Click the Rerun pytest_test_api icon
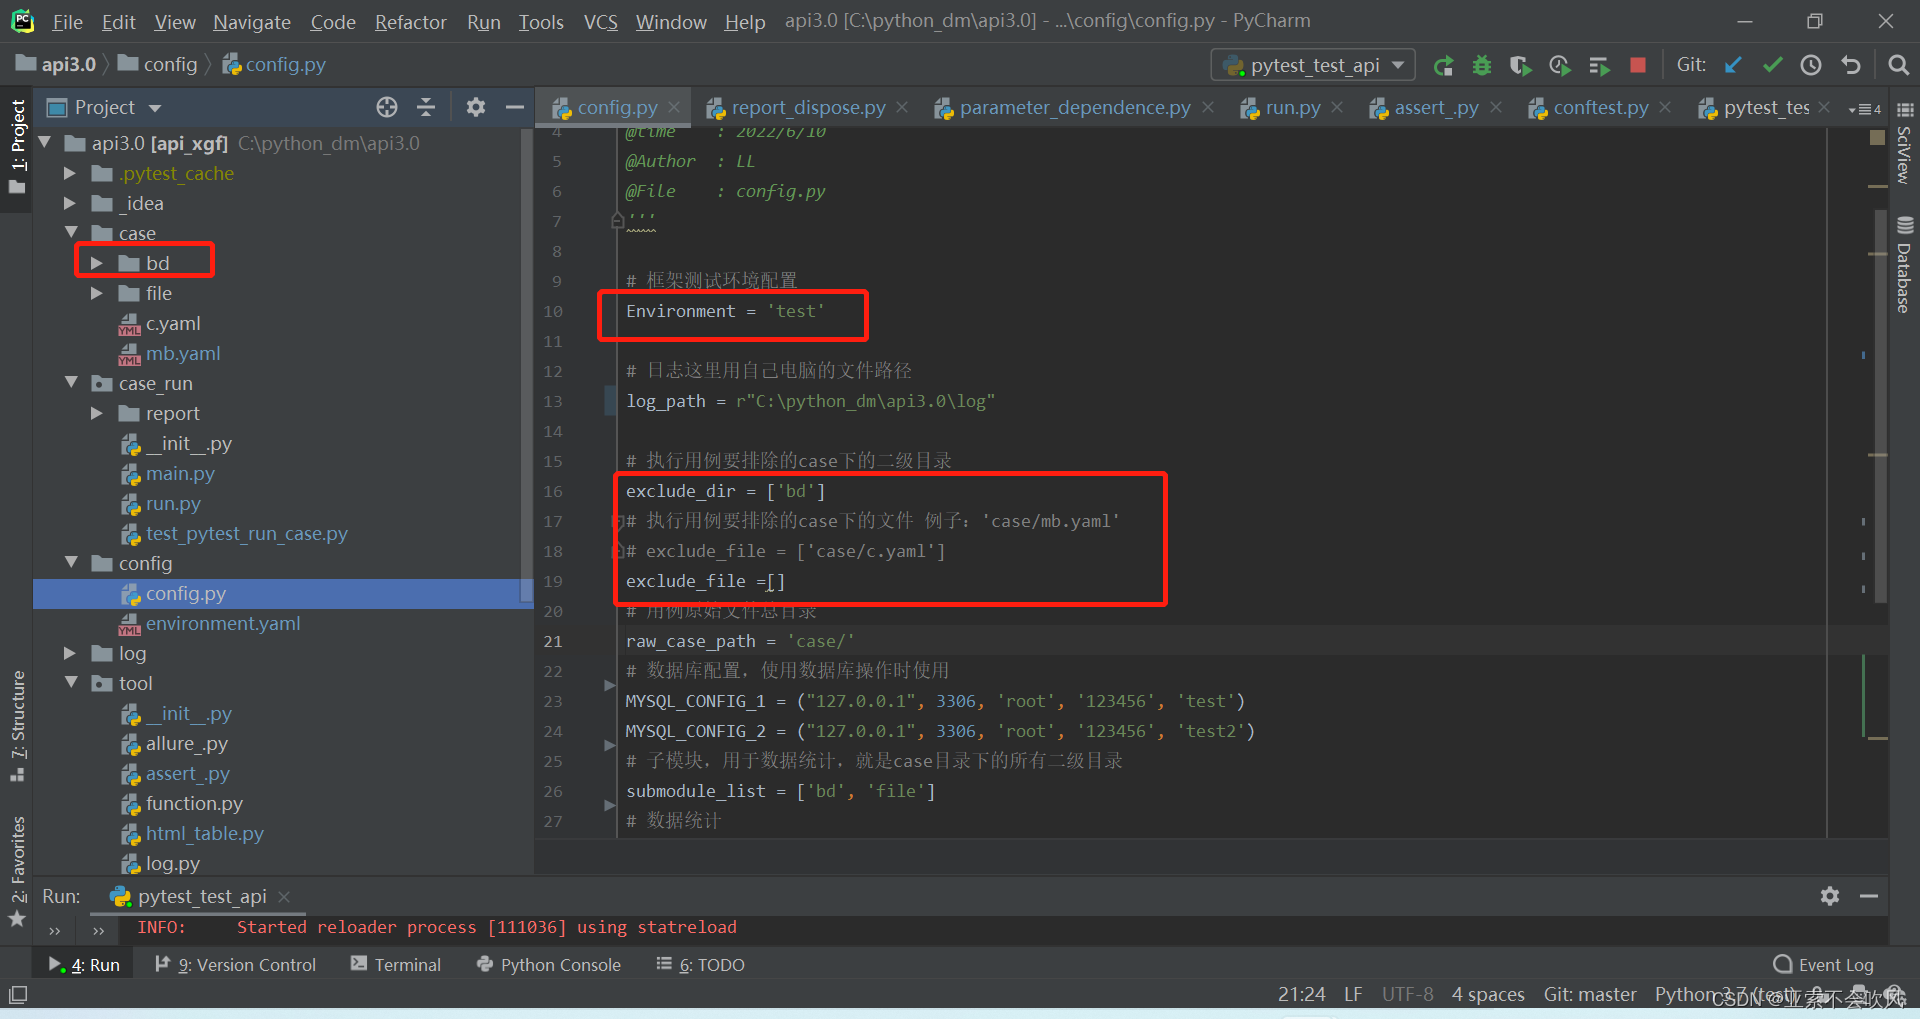Screen dimensions: 1920x1019 coord(1443,66)
